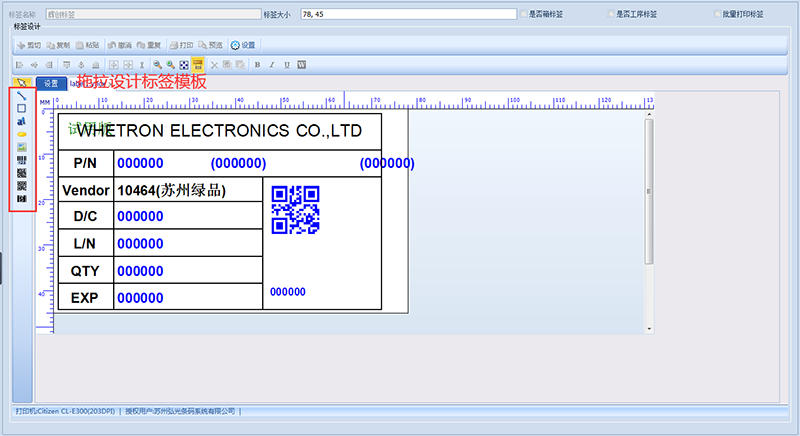Screen dimensions: 800x436
Task: Click the Undo (撤消) toolbar button
Action: 120,45
